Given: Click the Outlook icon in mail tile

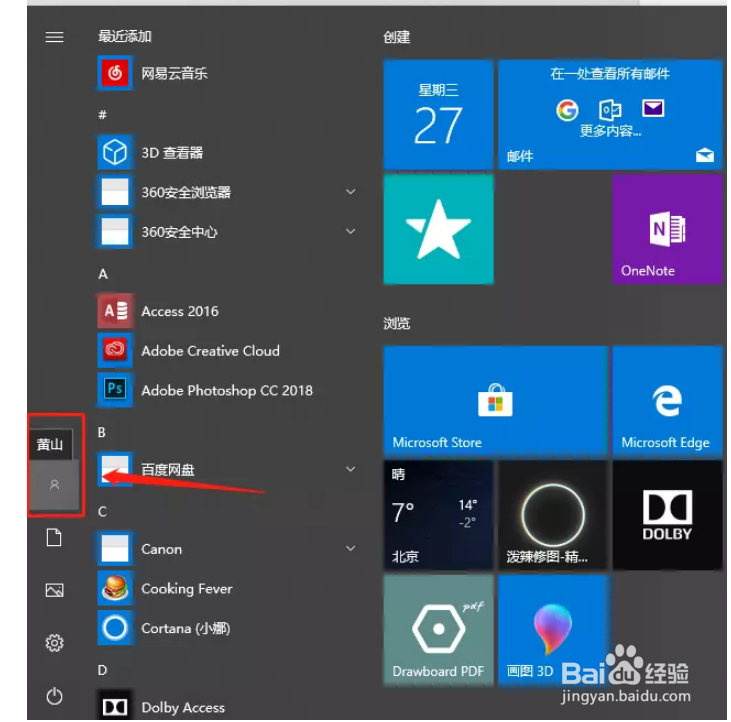Looking at the screenshot, I should tap(610, 110).
